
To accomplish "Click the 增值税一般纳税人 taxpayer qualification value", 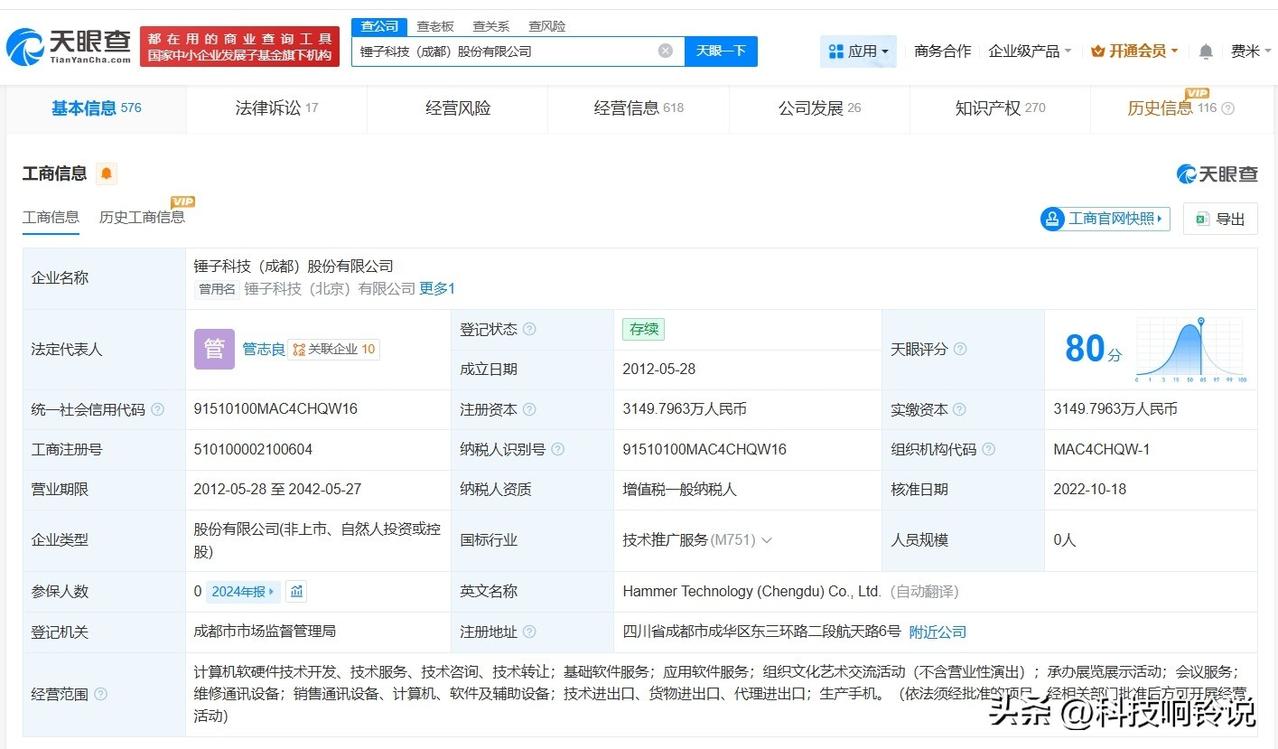I will coord(680,489).
